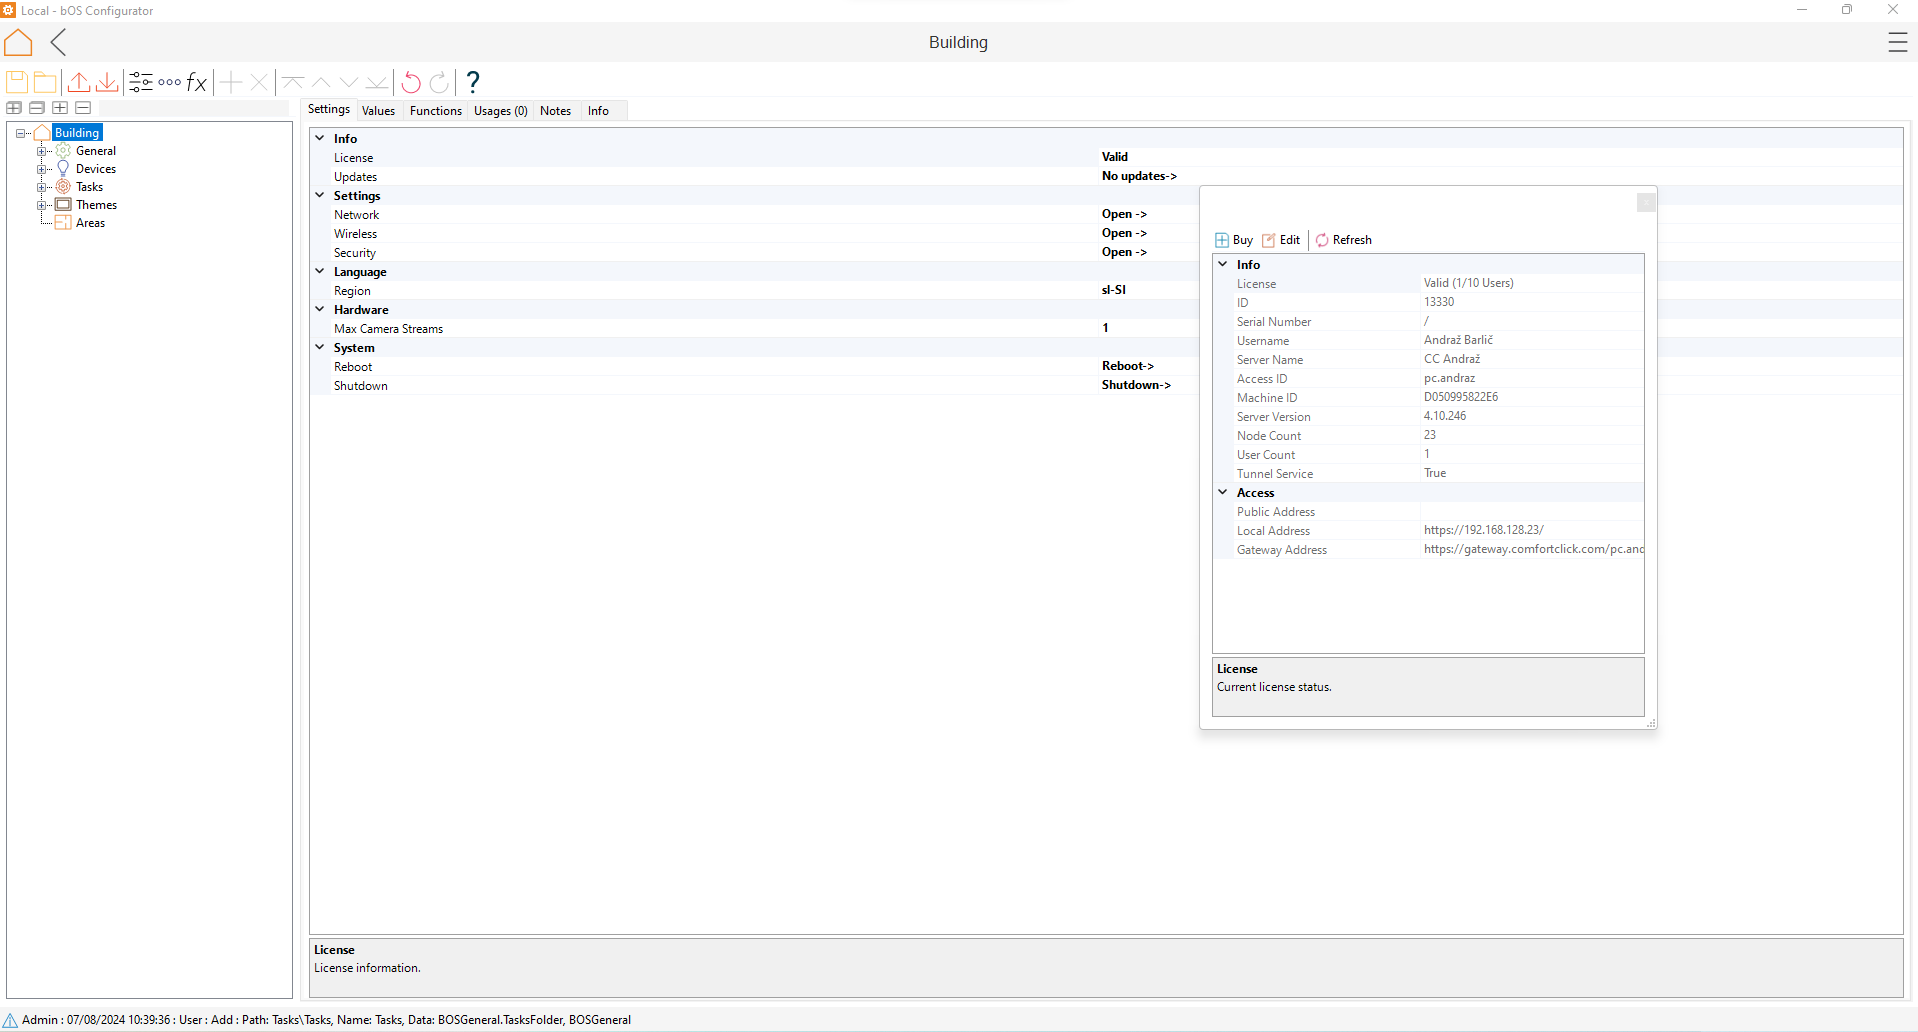Viewport: 1918px width, 1032px height.
Task: Click the Network Open -> link
Action: pos(1124,214)
